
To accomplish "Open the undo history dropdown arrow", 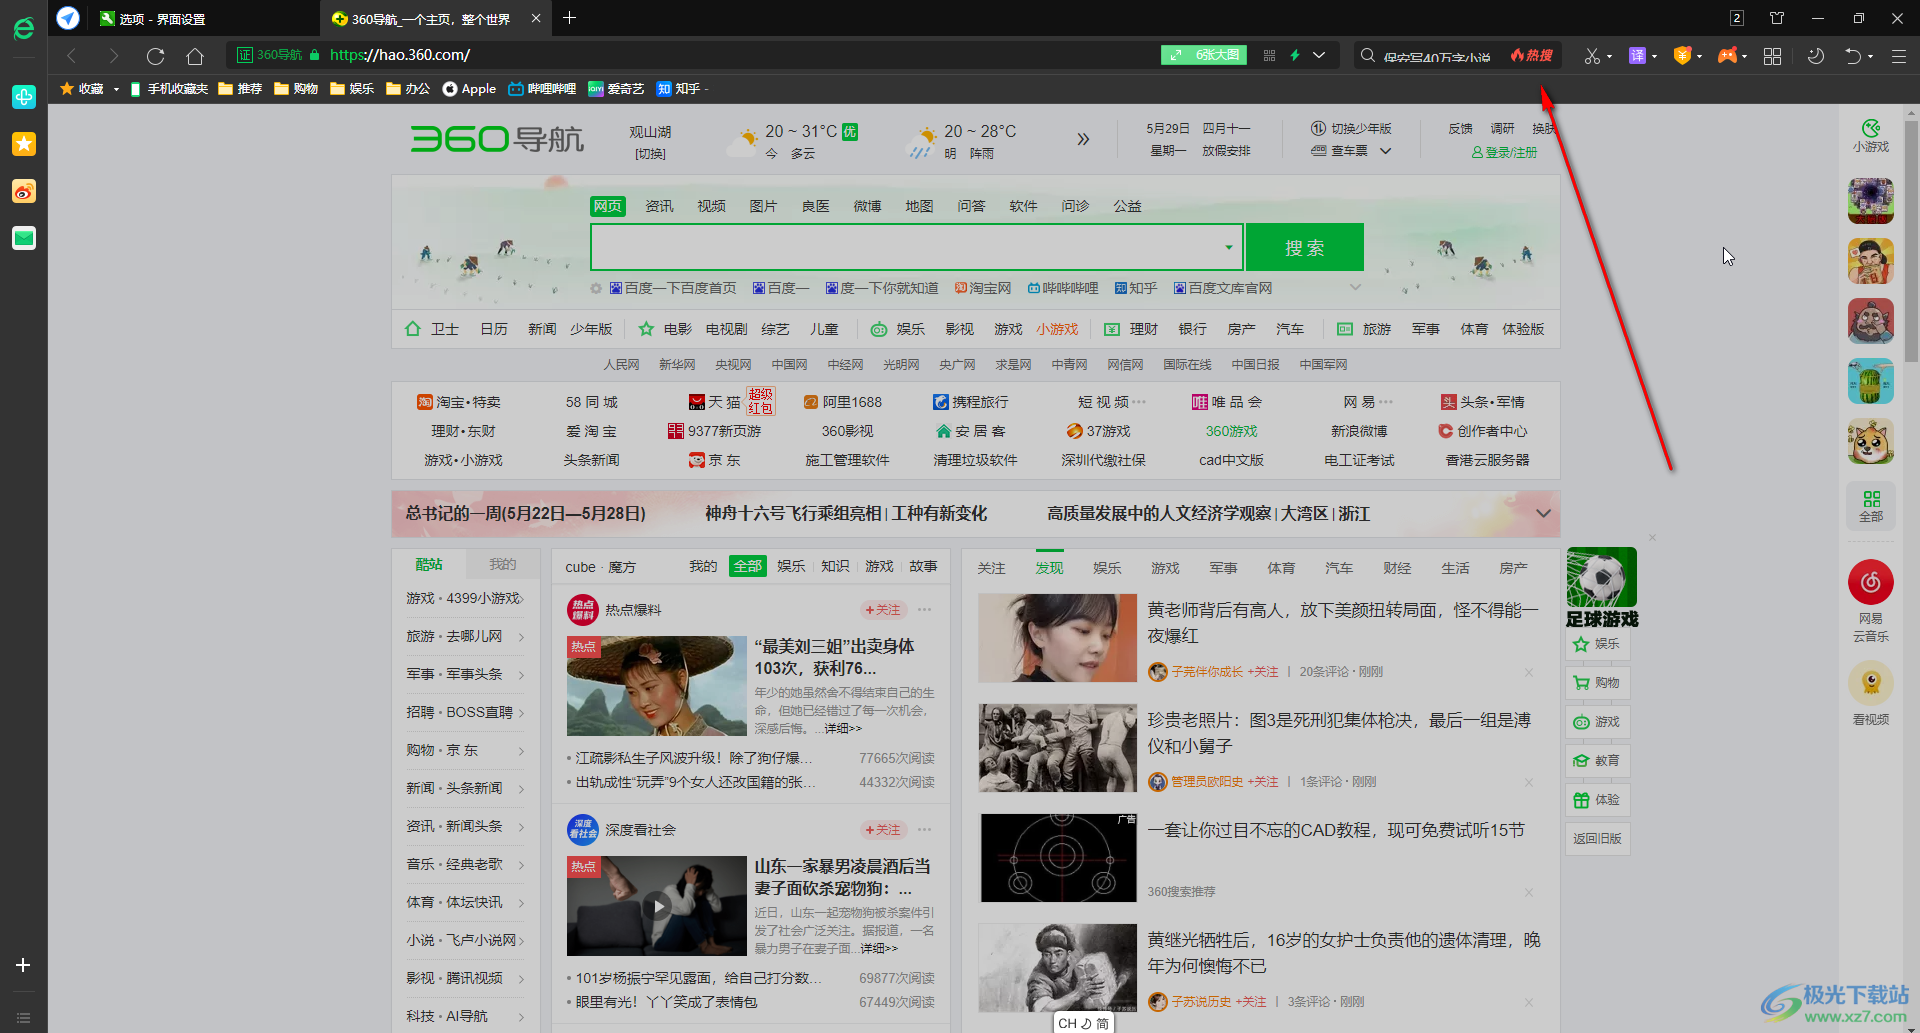I will (x=1871, y=57).
